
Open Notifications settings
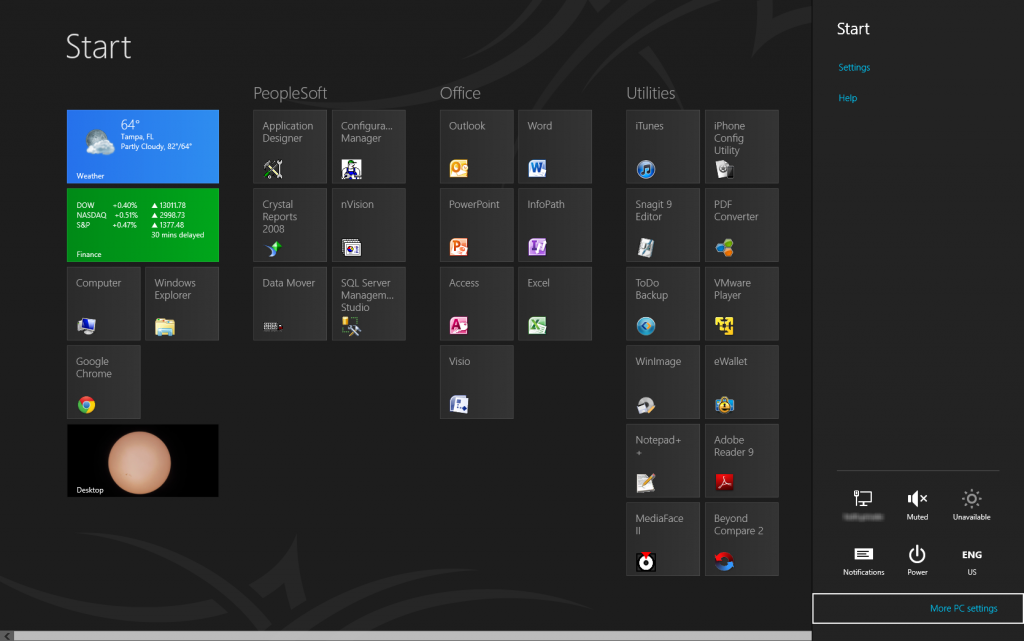coord(863,558)
